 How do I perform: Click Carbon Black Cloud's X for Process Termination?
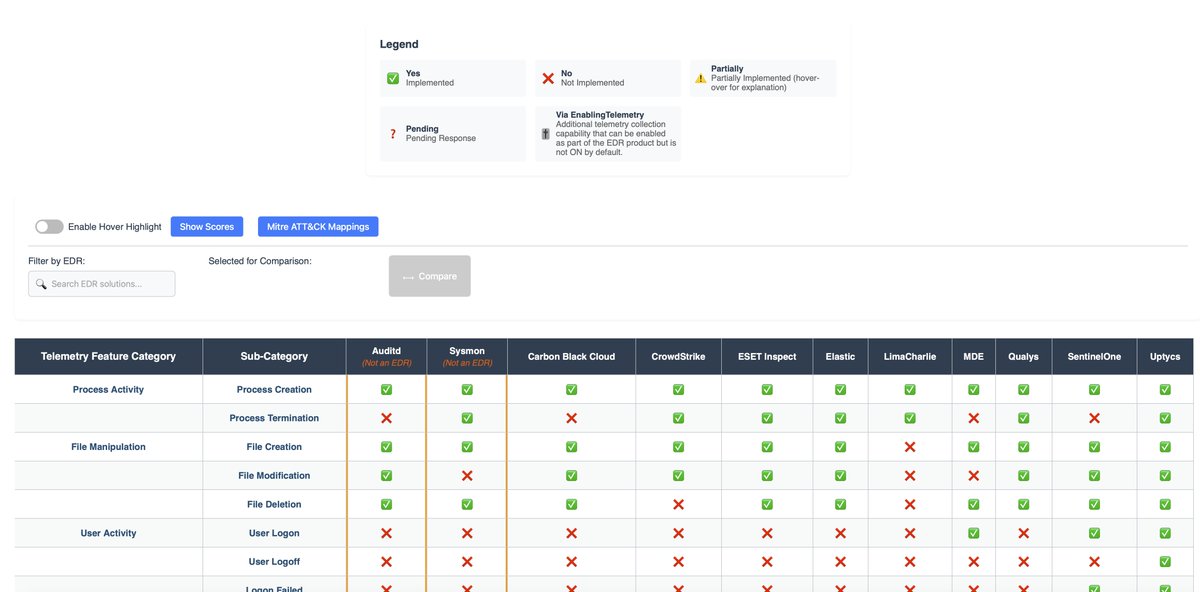pos(571,418)
